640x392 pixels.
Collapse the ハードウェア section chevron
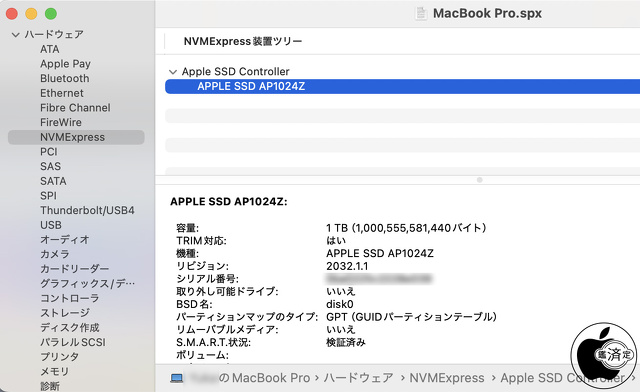pyautogui.click(x=16, y=35)
